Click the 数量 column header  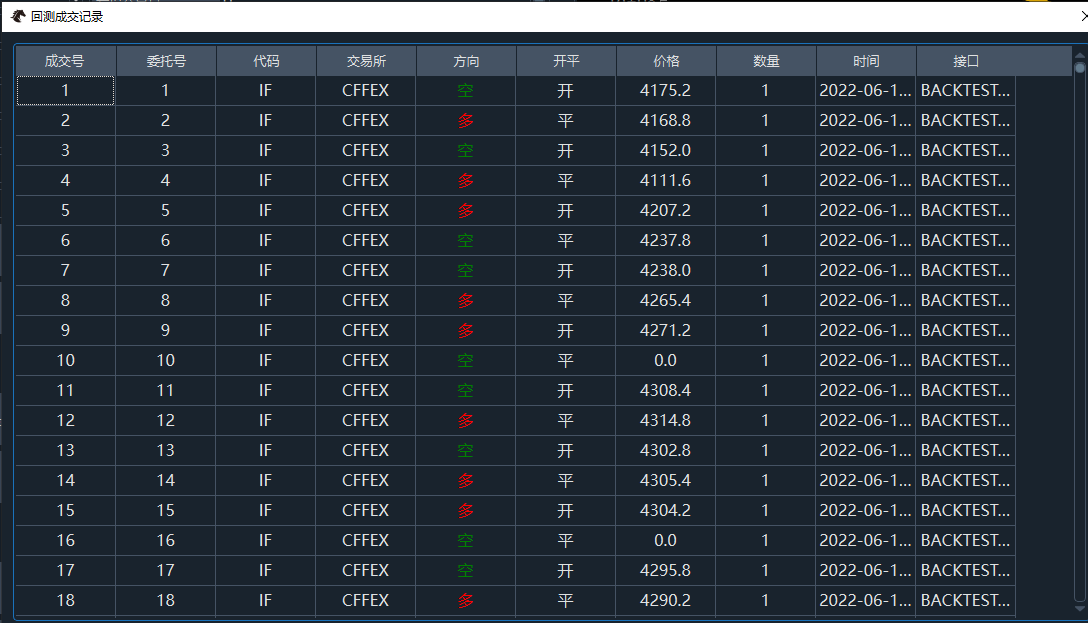(x=765, y=61)
